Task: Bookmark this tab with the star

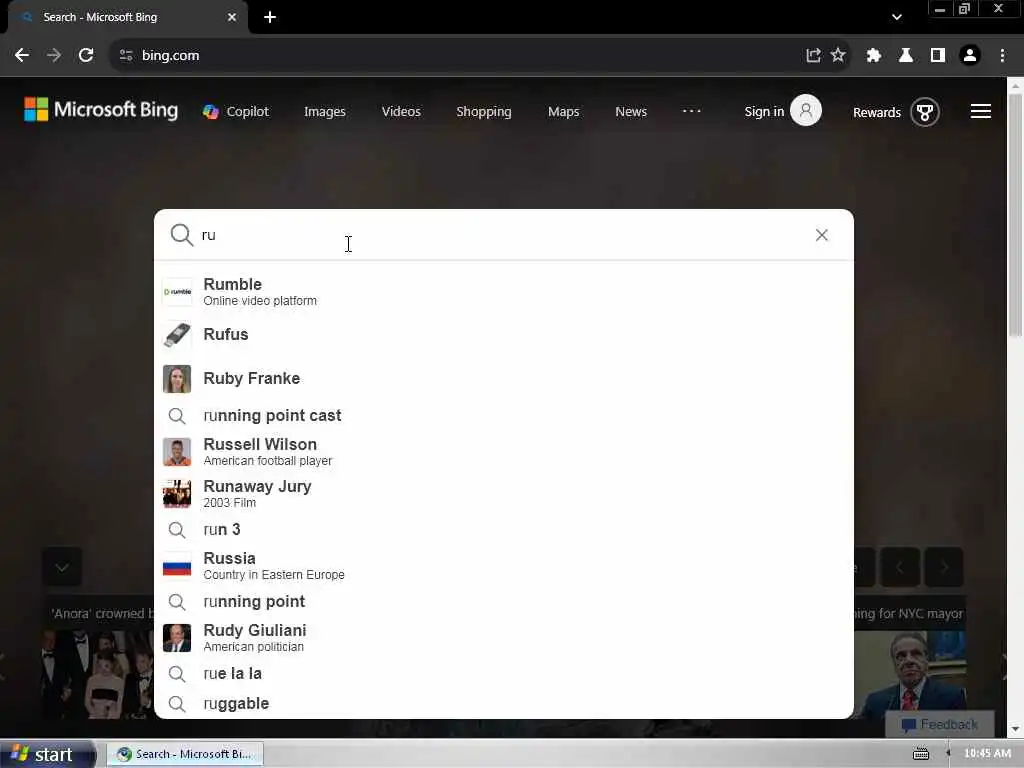Action: point(838,56)
